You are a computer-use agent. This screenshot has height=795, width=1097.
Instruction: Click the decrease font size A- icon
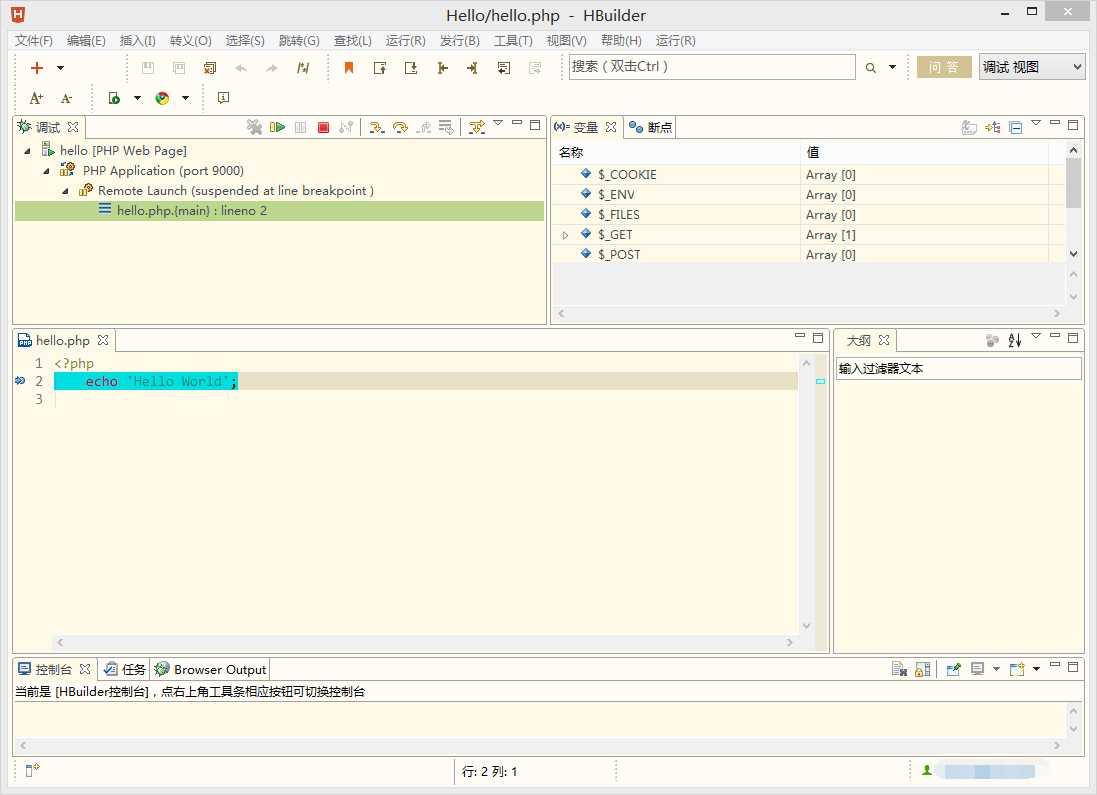pyautogui.click(x=66, y=99)
